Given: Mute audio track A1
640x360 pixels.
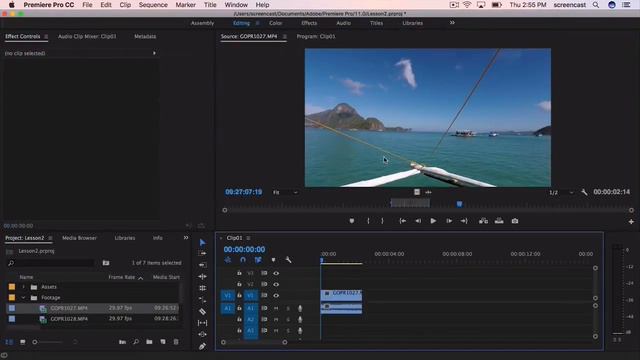Looking at the screenshot, I should tap(276, 308).
